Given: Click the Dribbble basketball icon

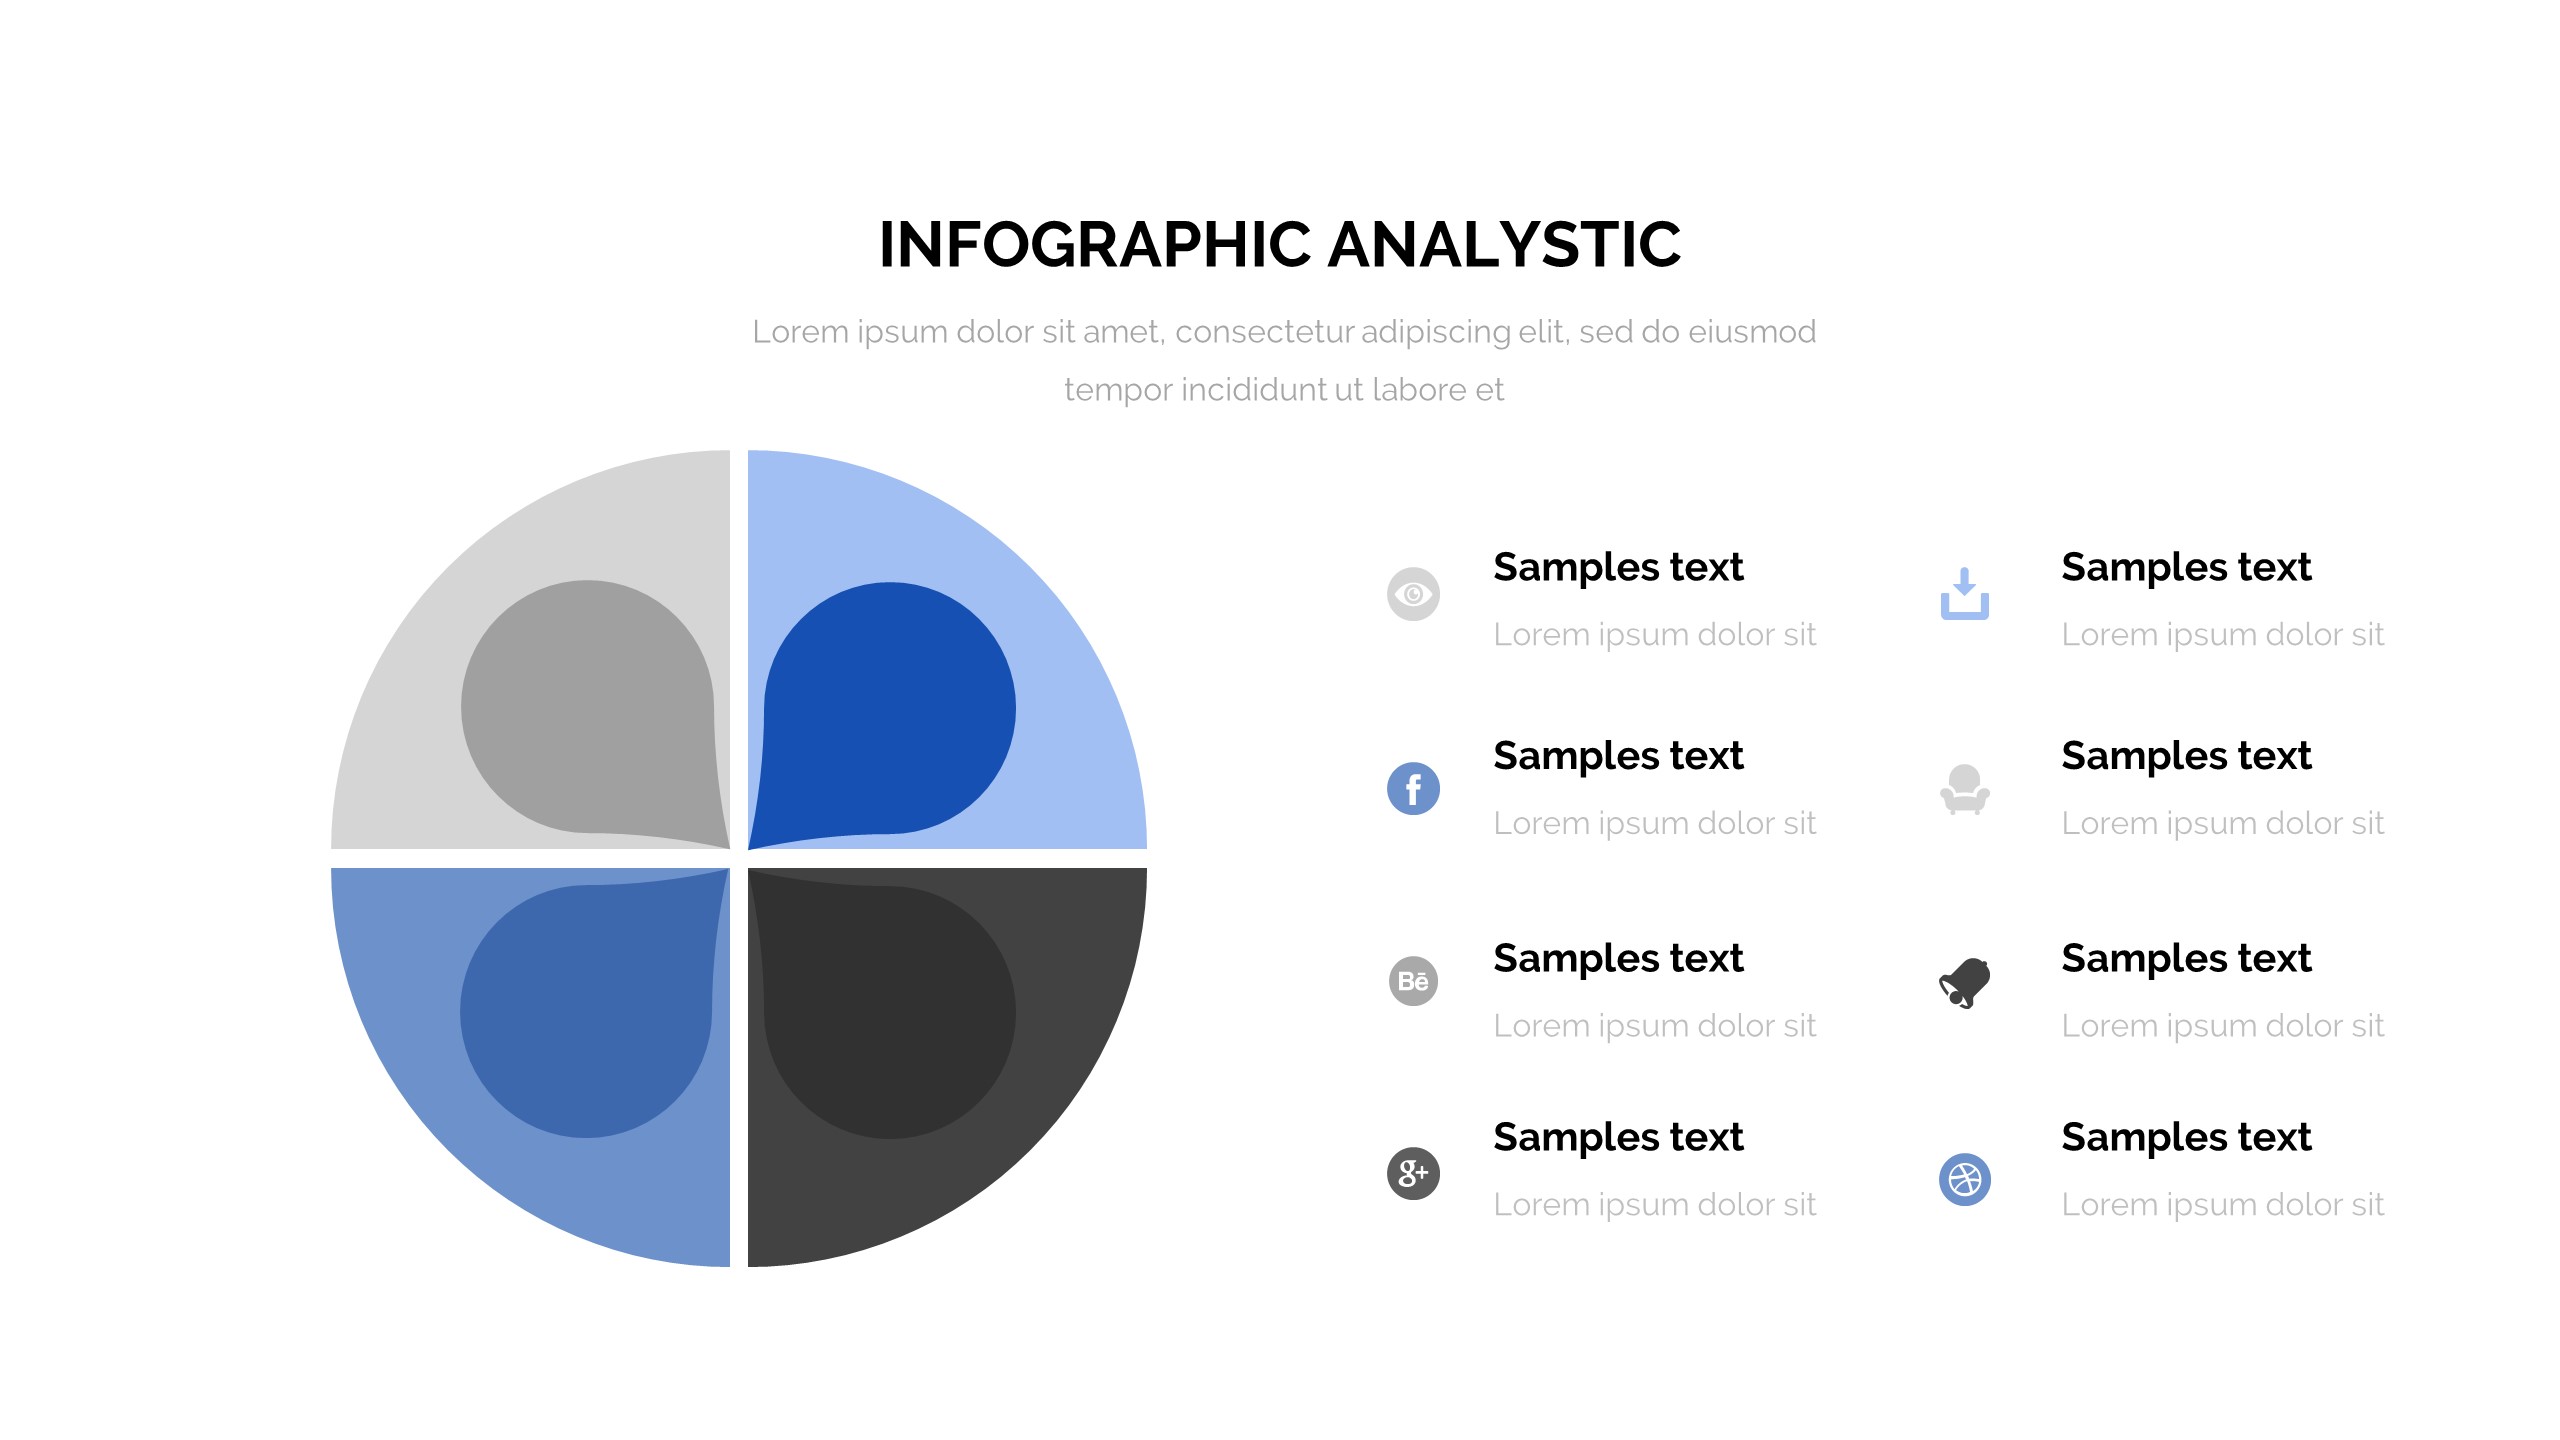Looking at the screenshot, I should (1964, 1179).
